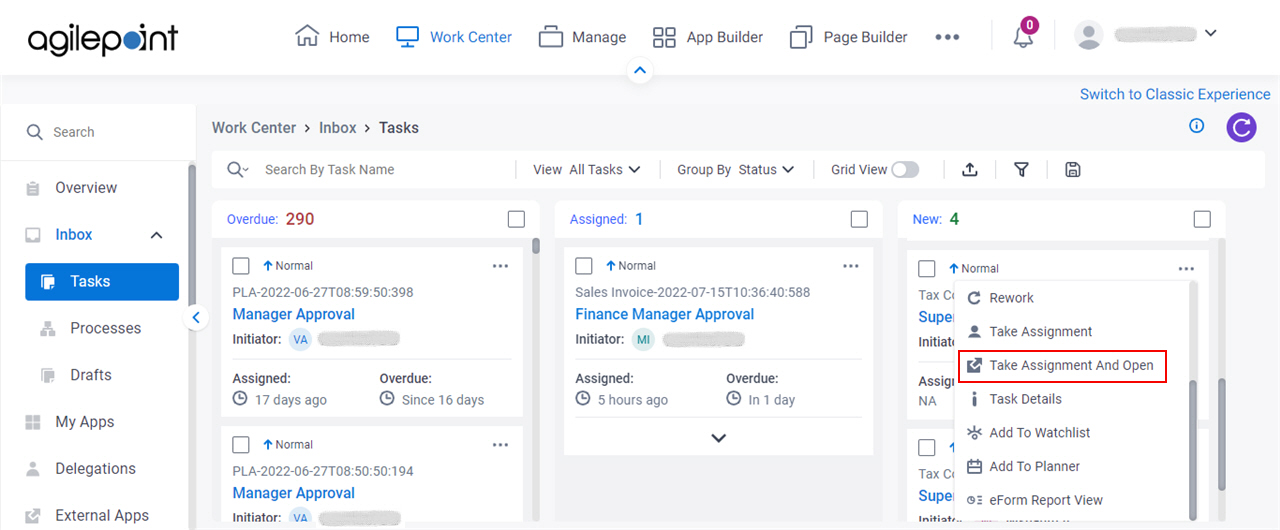Click the purple refresh button
Viewport: 1280px width, 530px height.
(1241, 127)
